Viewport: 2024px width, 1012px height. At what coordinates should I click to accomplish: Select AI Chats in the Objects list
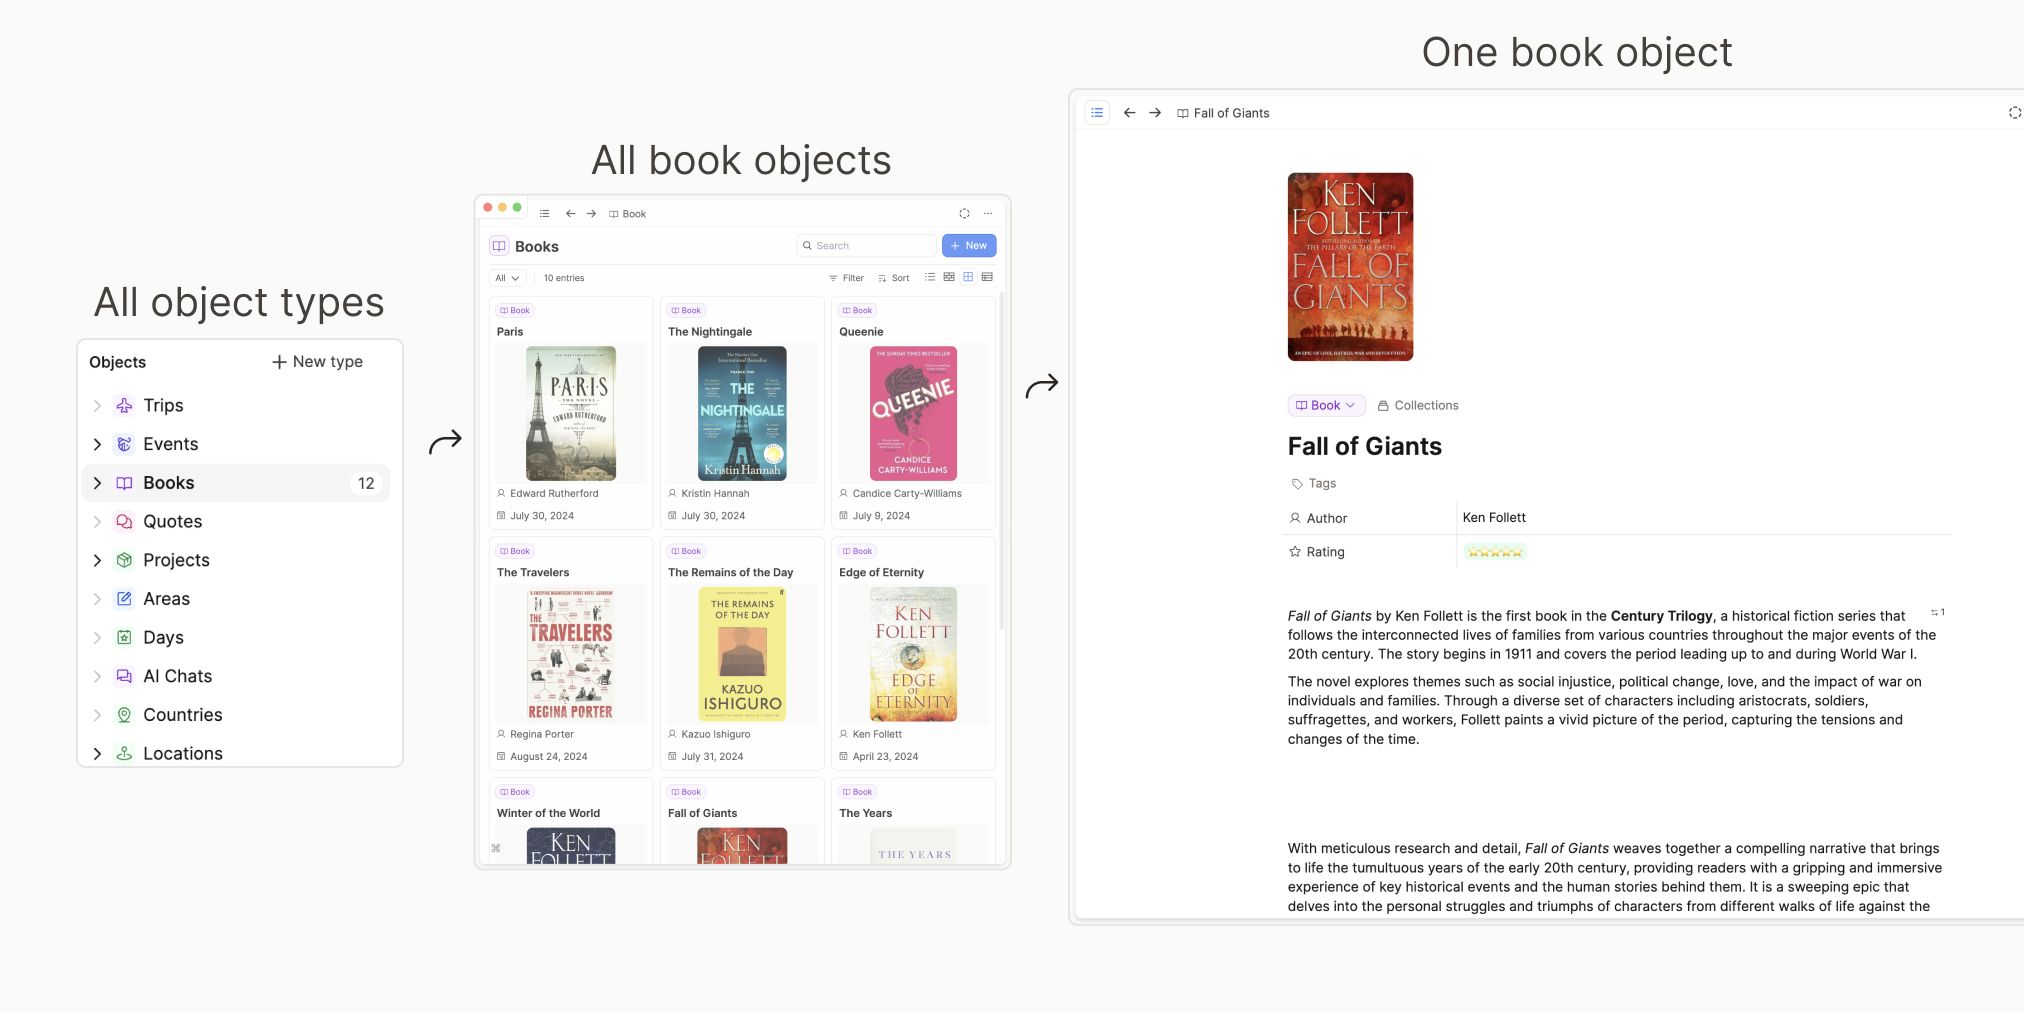(x=177, y=677)
